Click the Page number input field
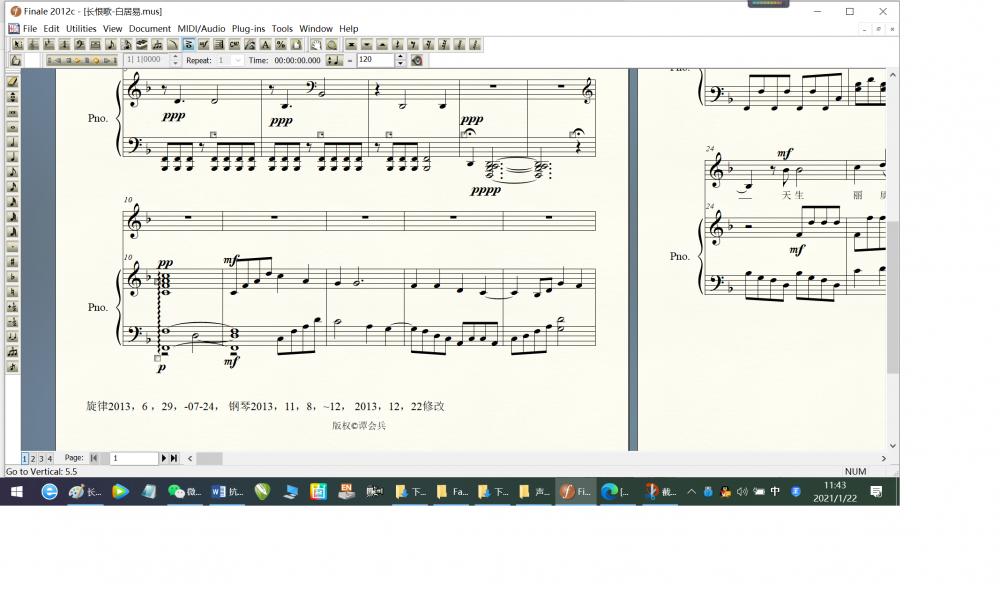 coord(133,458)
